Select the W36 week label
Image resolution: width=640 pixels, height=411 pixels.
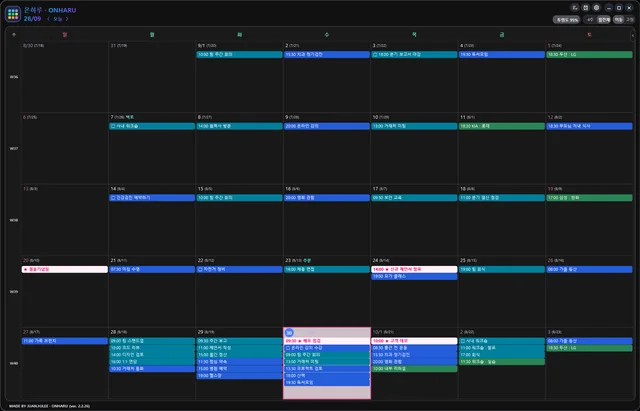[x=14, y=77]
